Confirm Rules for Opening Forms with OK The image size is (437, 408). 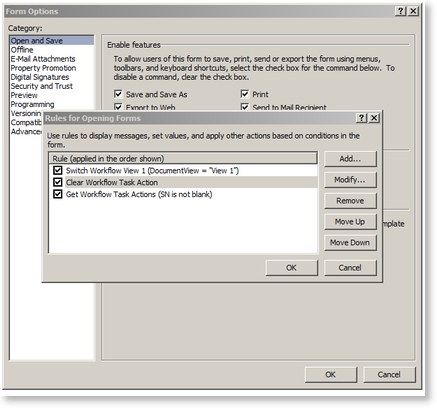292,268
